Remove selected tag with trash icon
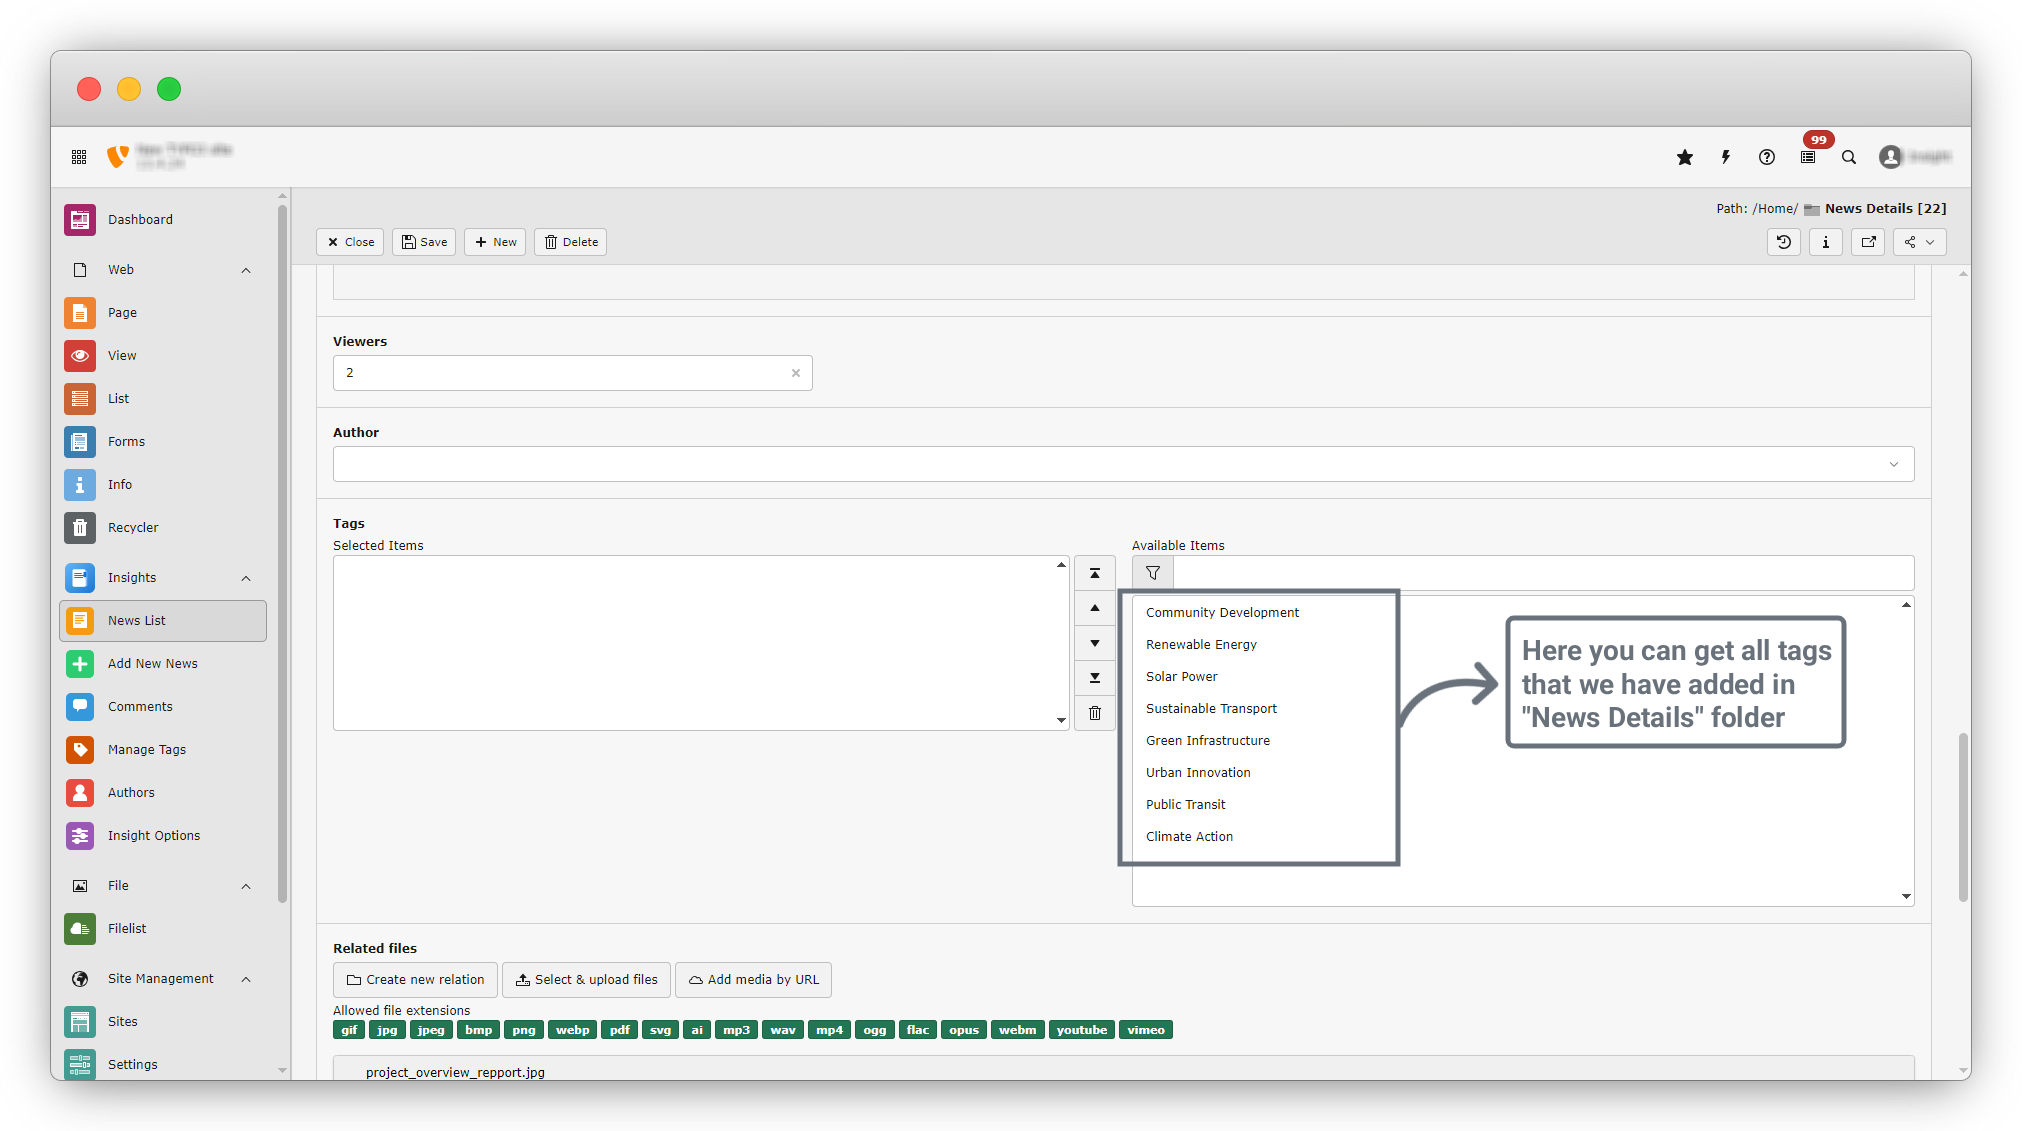The image size is (2022, 1131). [1095, 713]
